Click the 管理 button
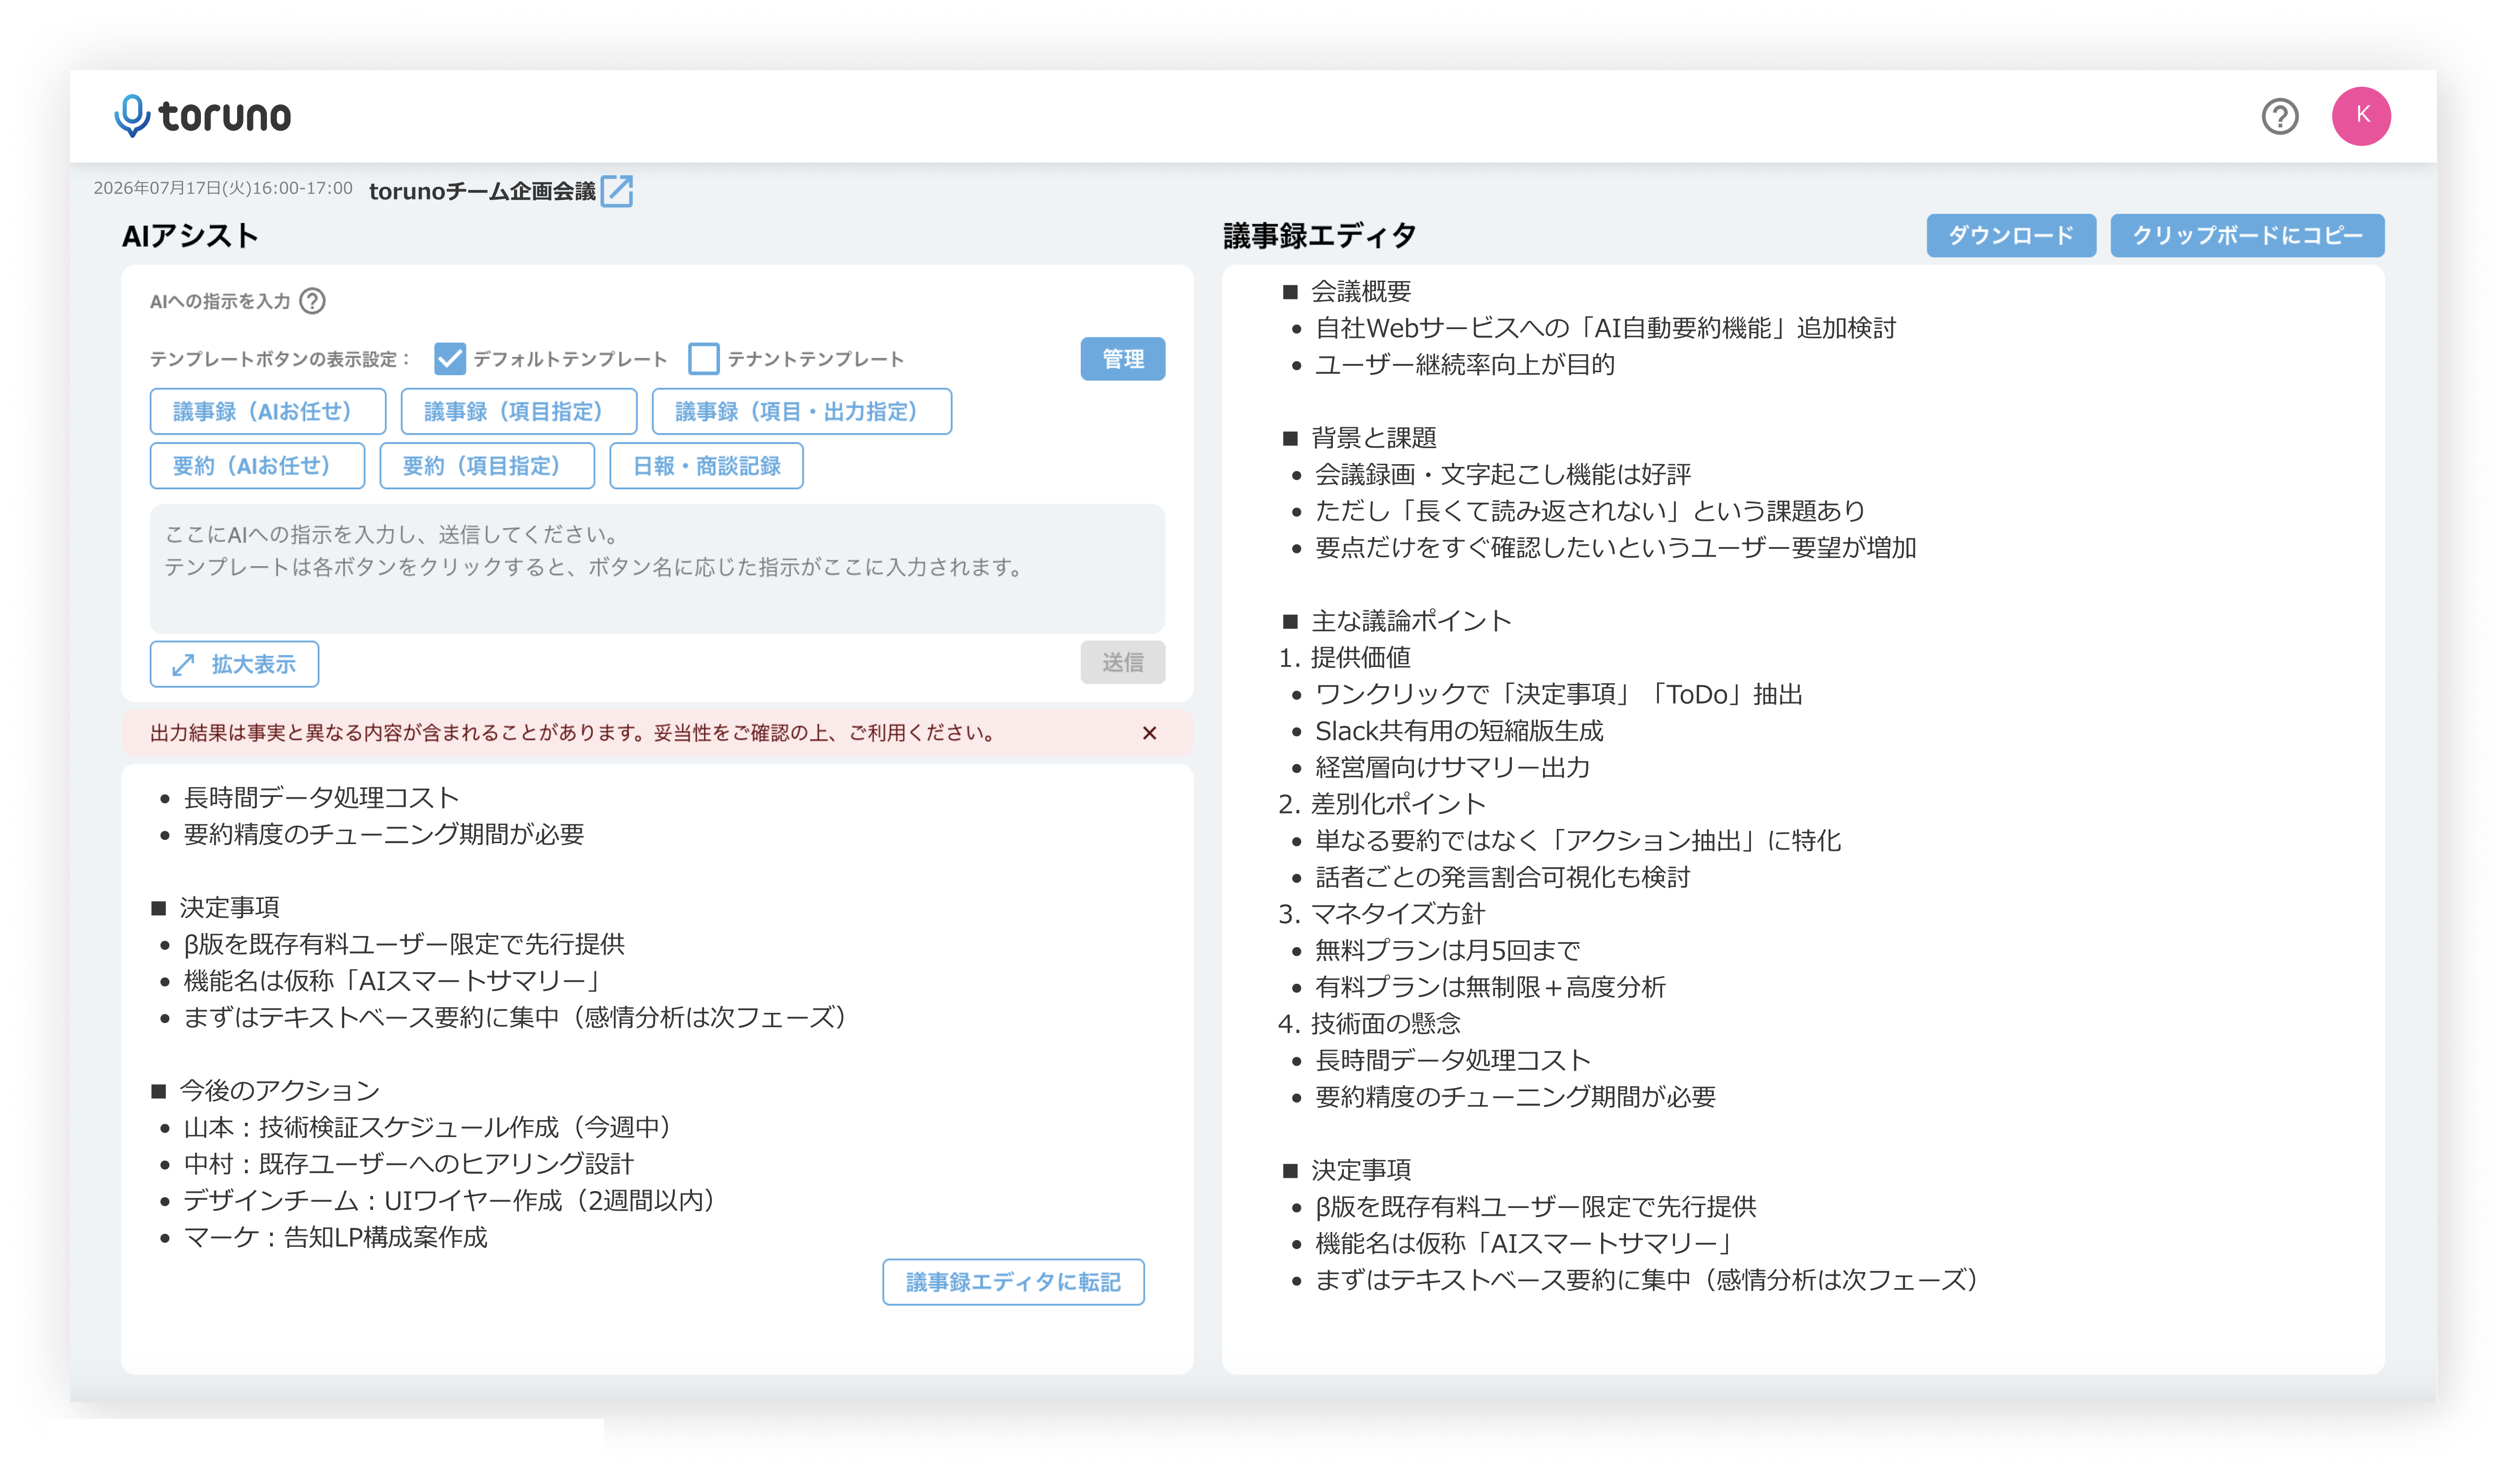Viewport: 2508px width, 1484px height. [1122, 358]
